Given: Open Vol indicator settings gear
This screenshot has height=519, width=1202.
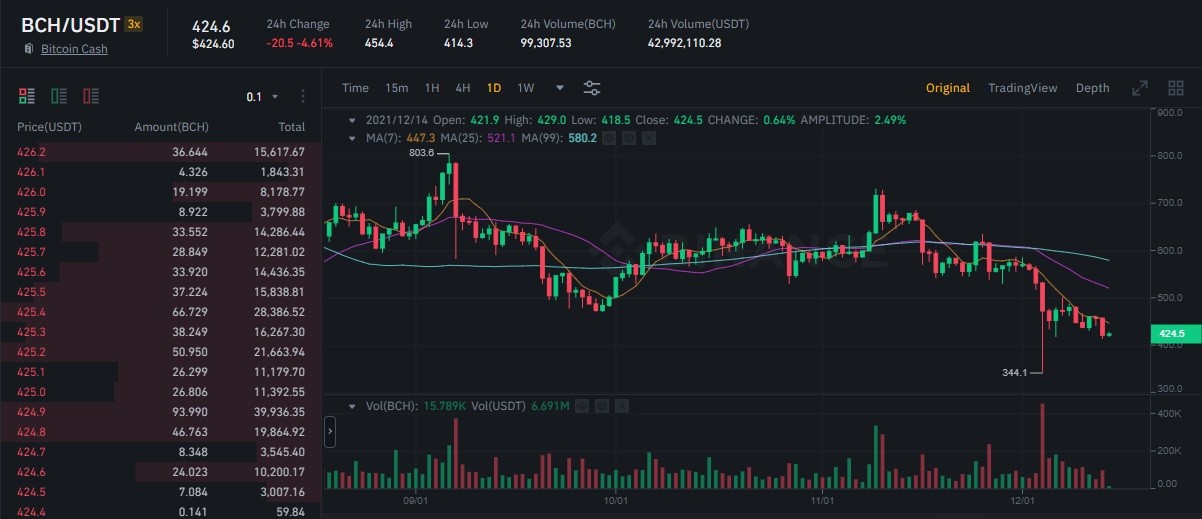Looking at the screenshot, I should tap(600, 406).
